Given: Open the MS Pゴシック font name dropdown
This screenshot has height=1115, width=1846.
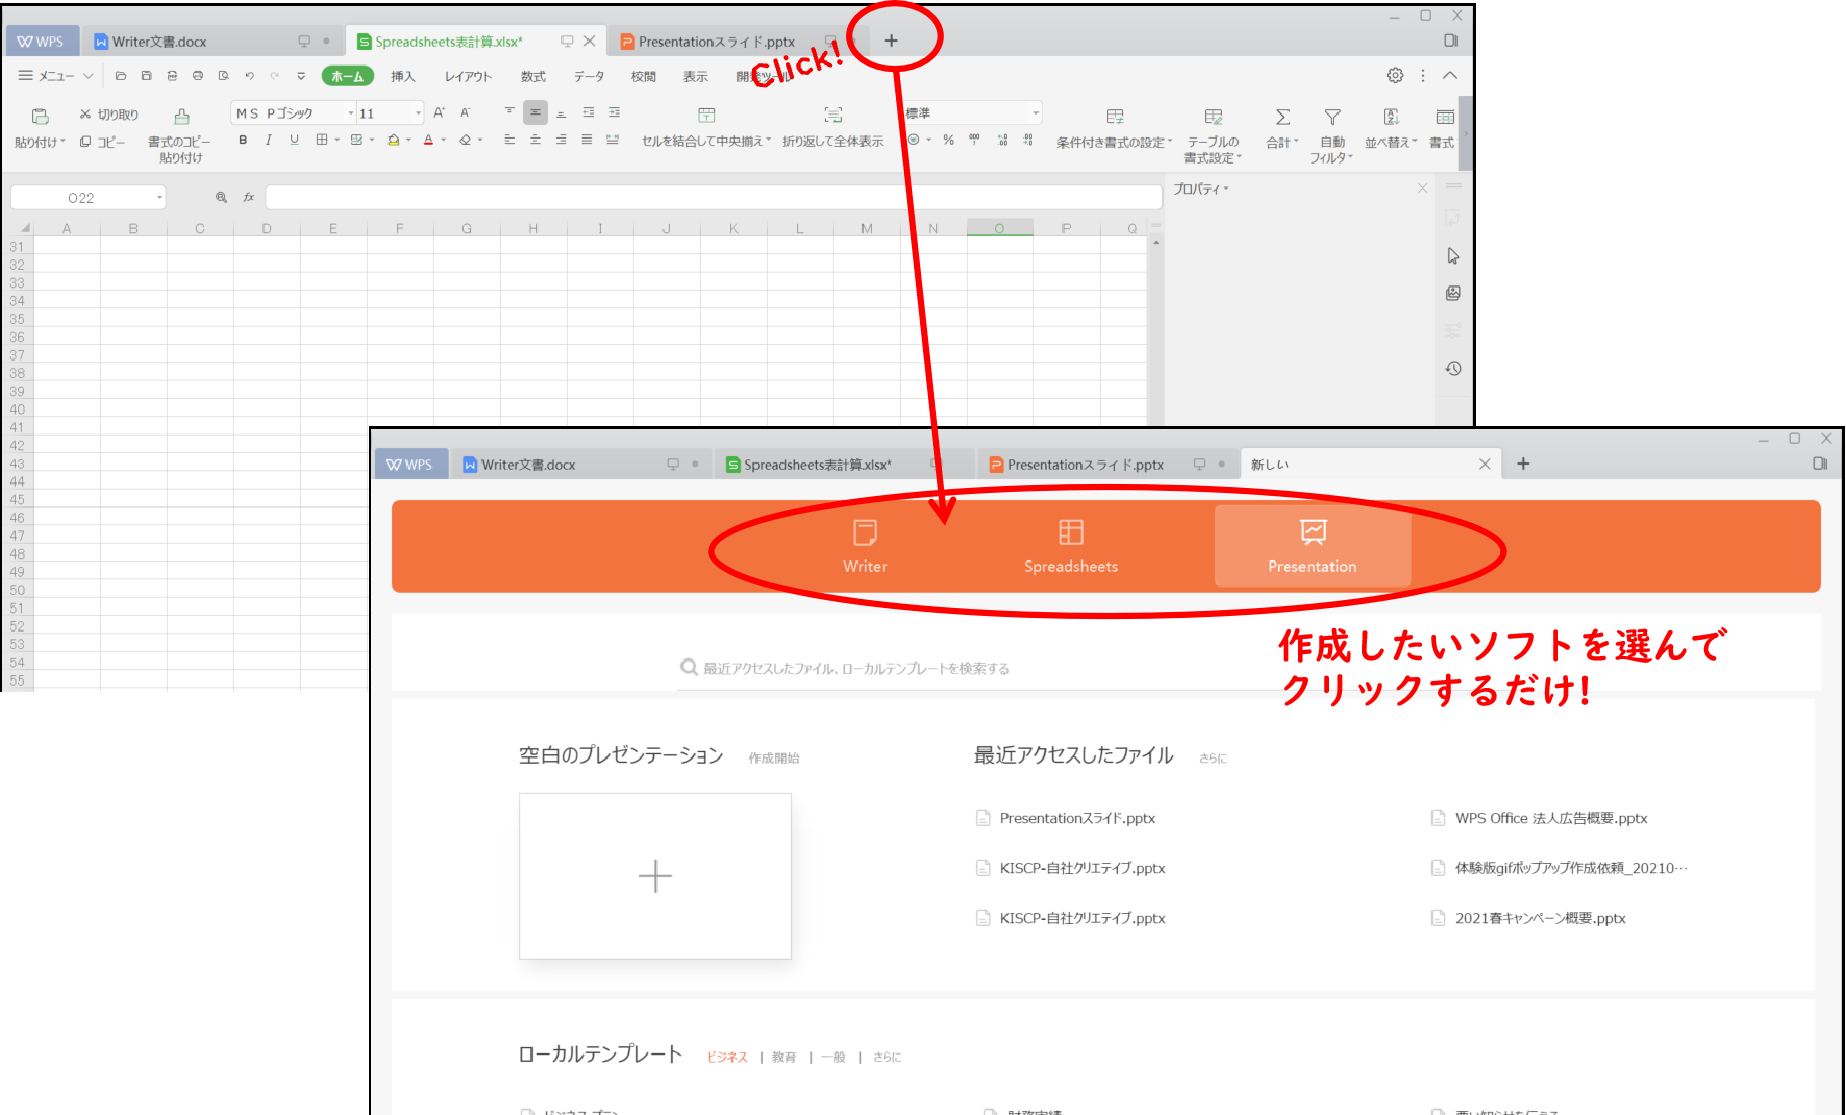Looking at the screenshot, I should point(351,114).
